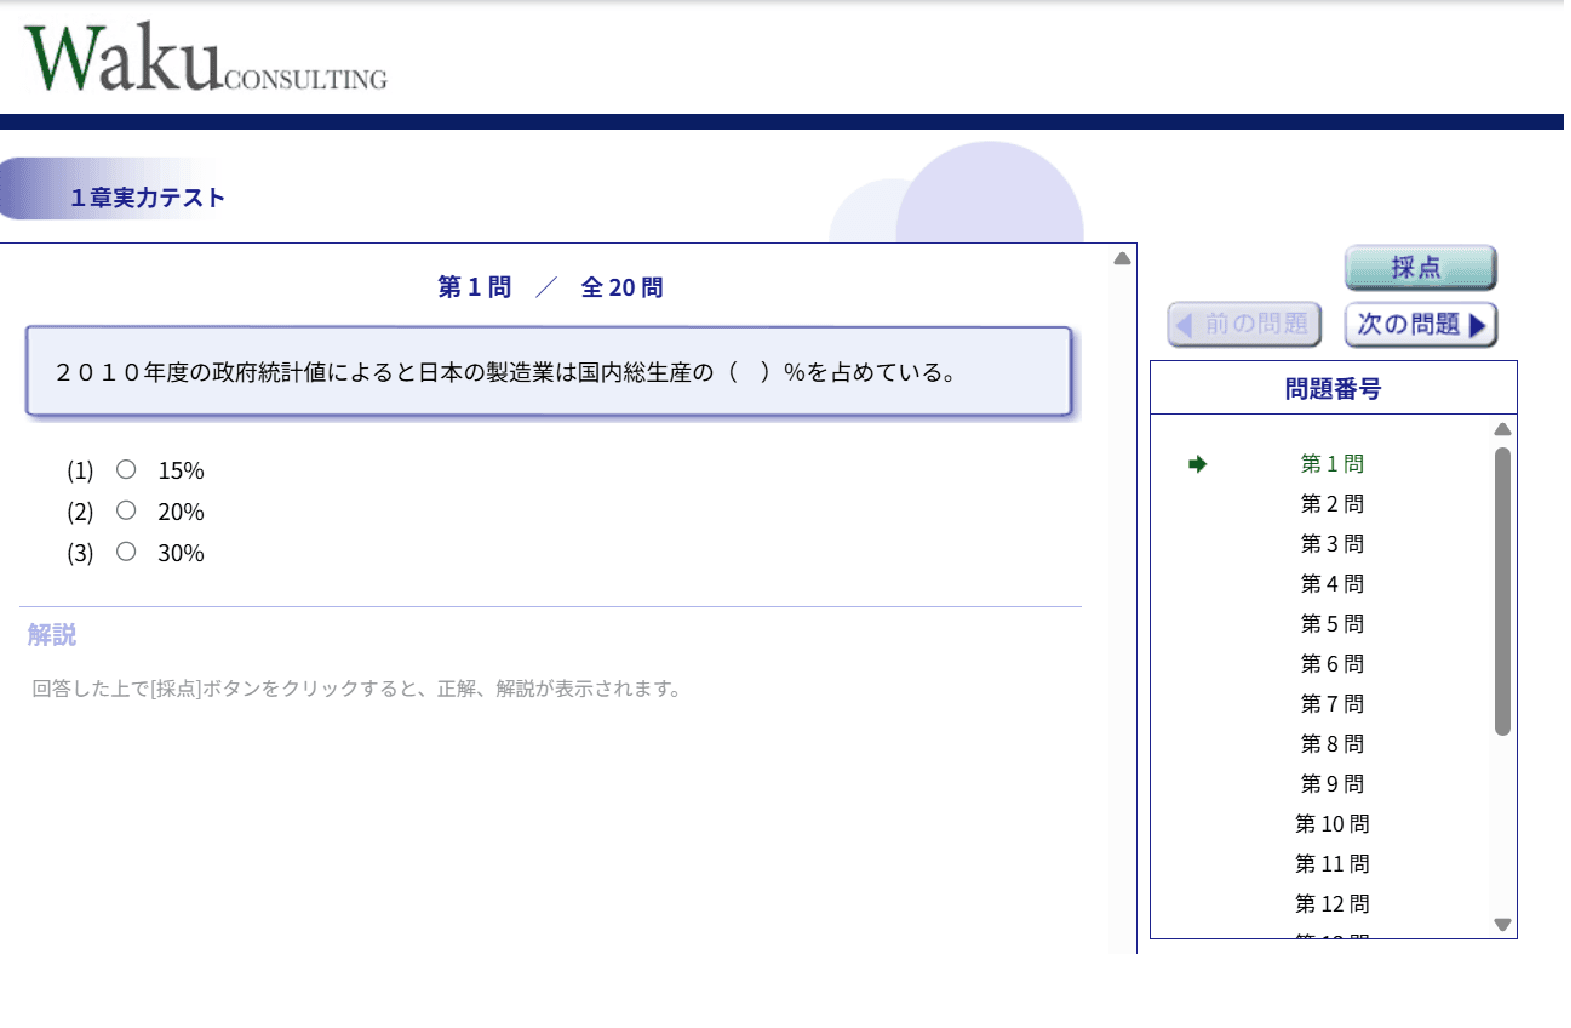Image resolution: width=1571 pixels, height=1028 pixels.
Task: Click the main panel scroll-up arrow
Action: [x=1122, y=258]
